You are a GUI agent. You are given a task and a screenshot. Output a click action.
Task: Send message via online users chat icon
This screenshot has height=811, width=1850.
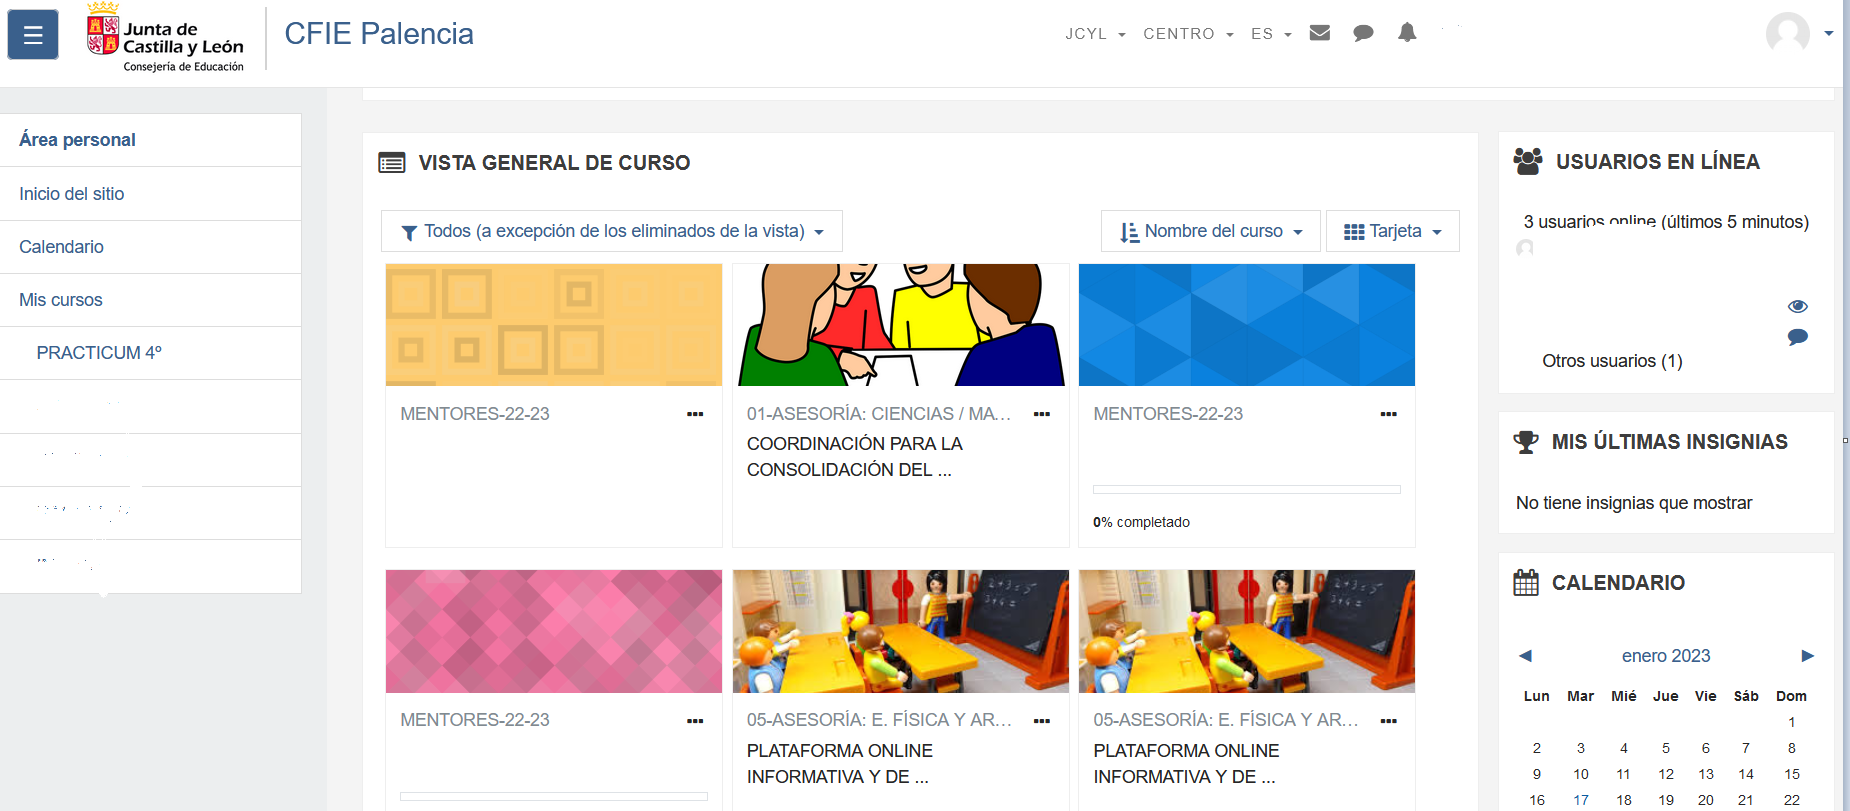tap(1797, 337)
